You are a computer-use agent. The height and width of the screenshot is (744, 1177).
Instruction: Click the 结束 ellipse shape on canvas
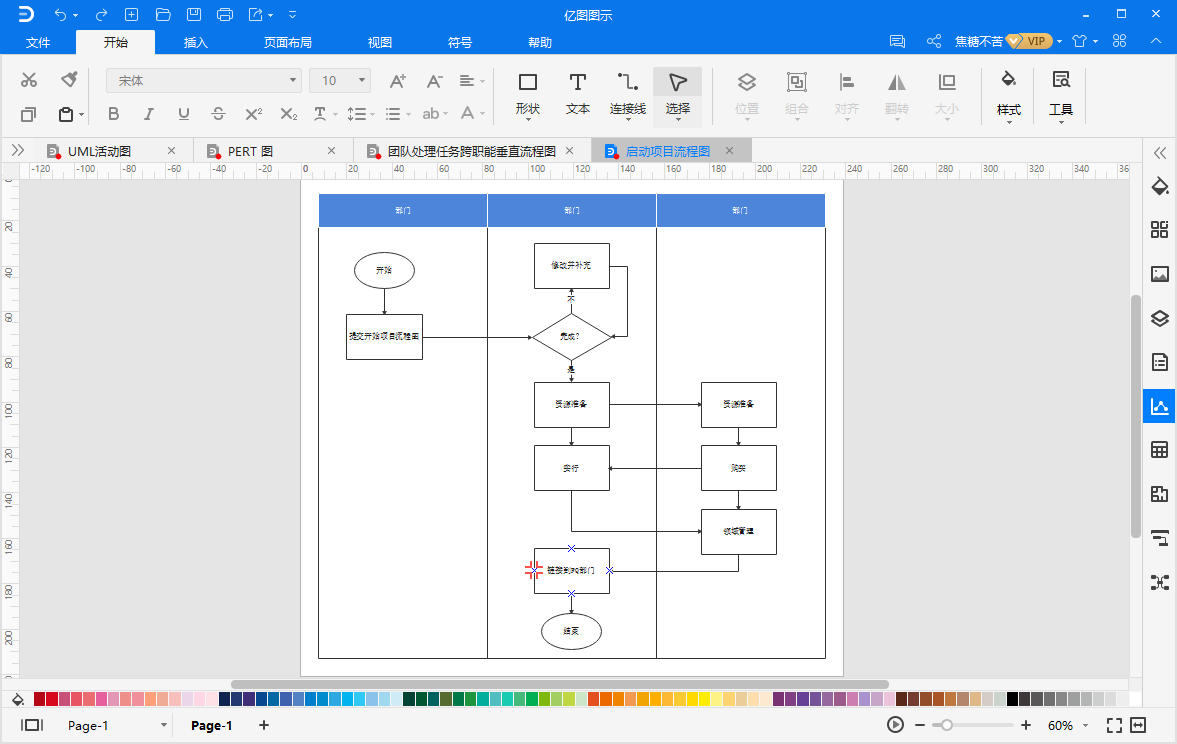click(571, 631)
